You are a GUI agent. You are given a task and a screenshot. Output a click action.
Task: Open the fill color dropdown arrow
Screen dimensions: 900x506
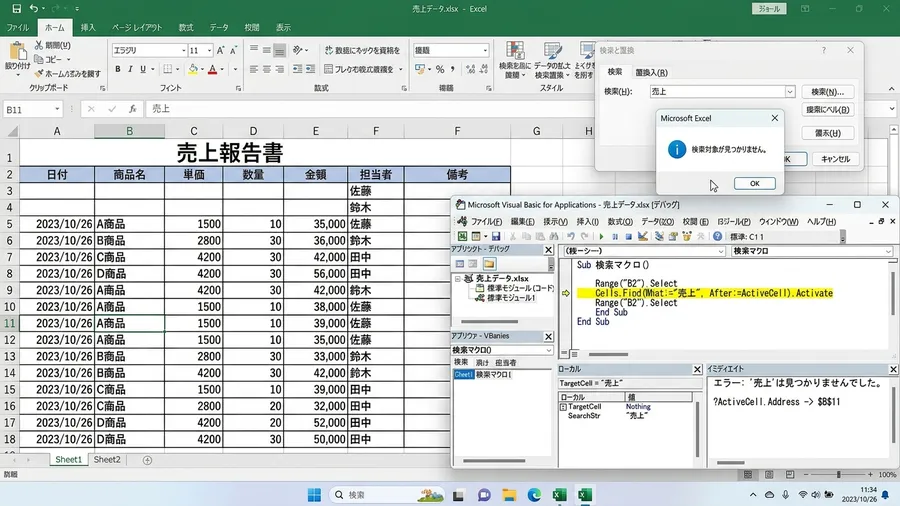pos(202,69)
